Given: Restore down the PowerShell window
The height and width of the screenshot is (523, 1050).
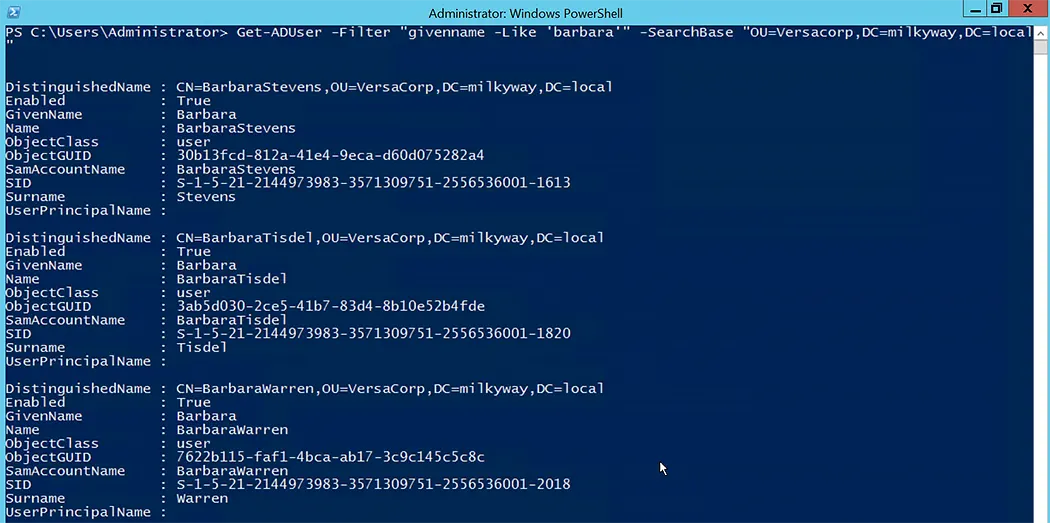Looking at the screenshot, I should tap(996, 9).
